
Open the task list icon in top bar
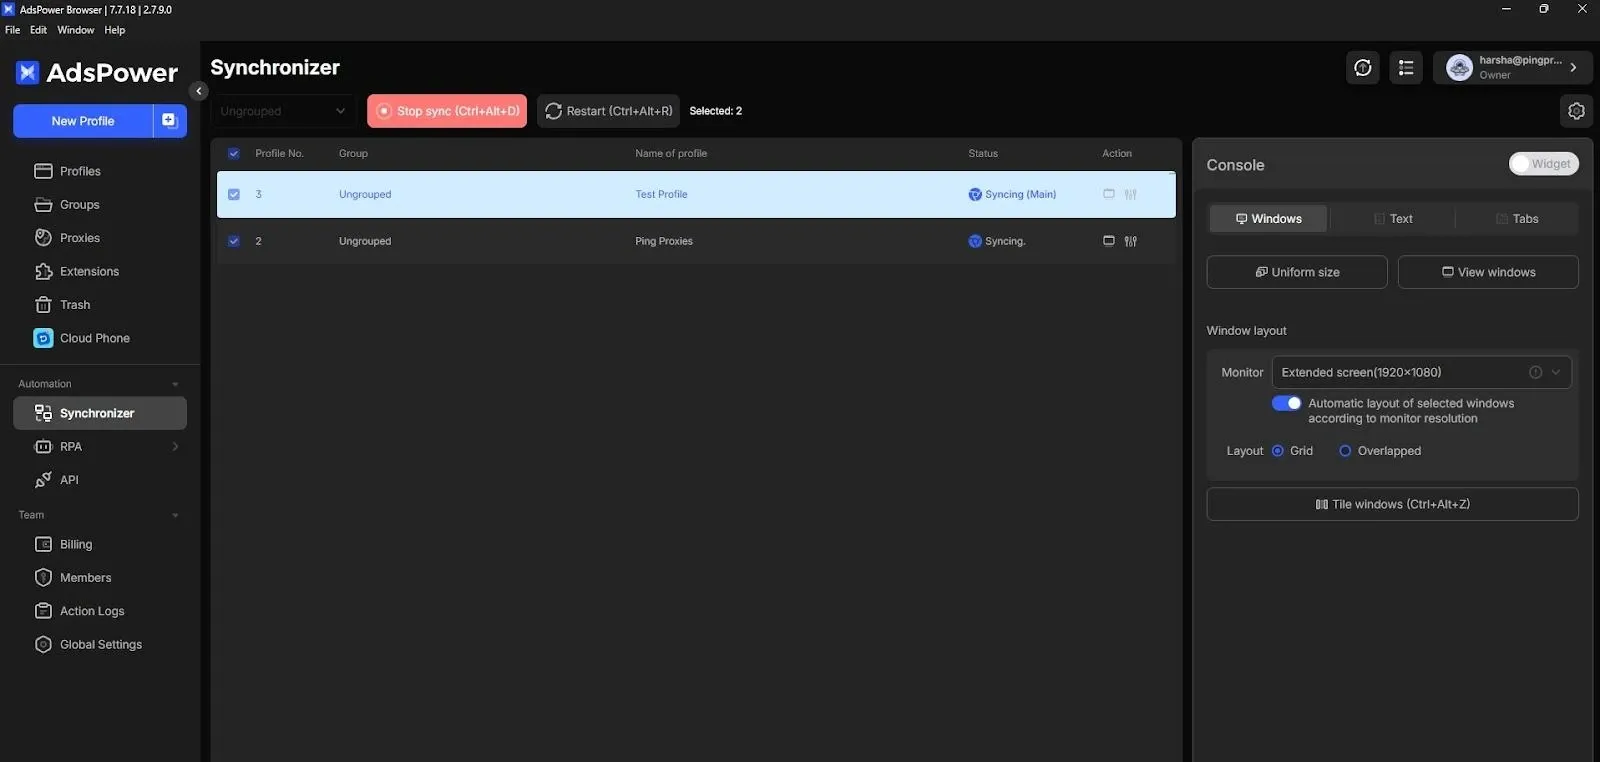[1406, 67]
